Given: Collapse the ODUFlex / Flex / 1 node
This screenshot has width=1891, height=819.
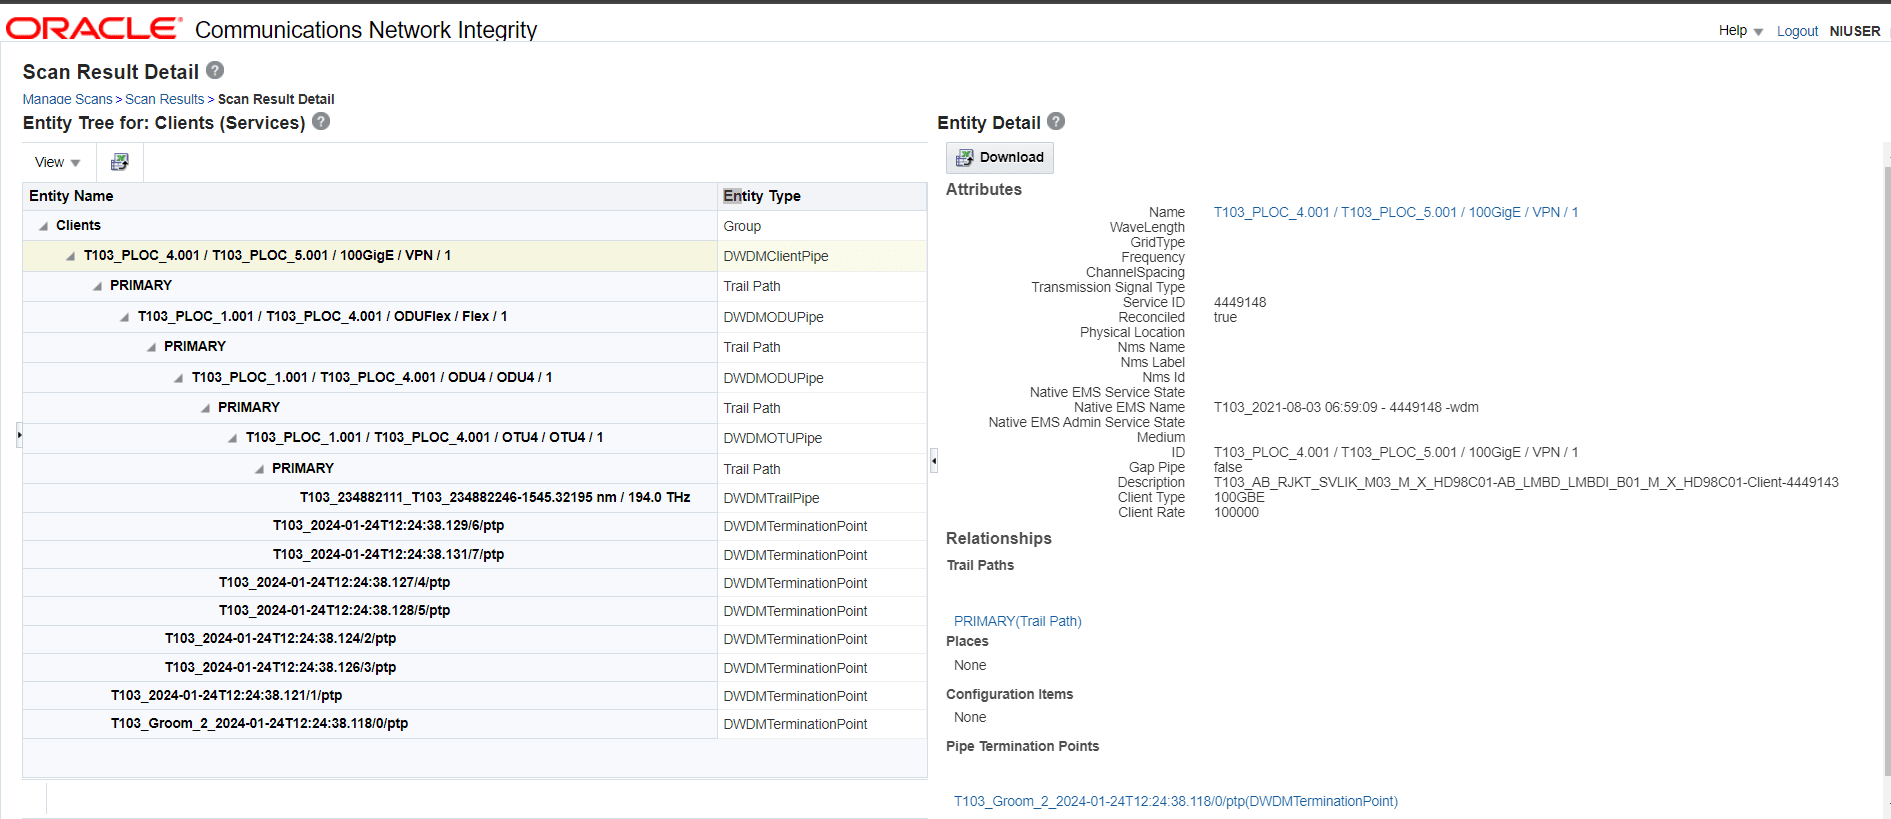Looking at the screenshot, I should click(x=124, y=317).
